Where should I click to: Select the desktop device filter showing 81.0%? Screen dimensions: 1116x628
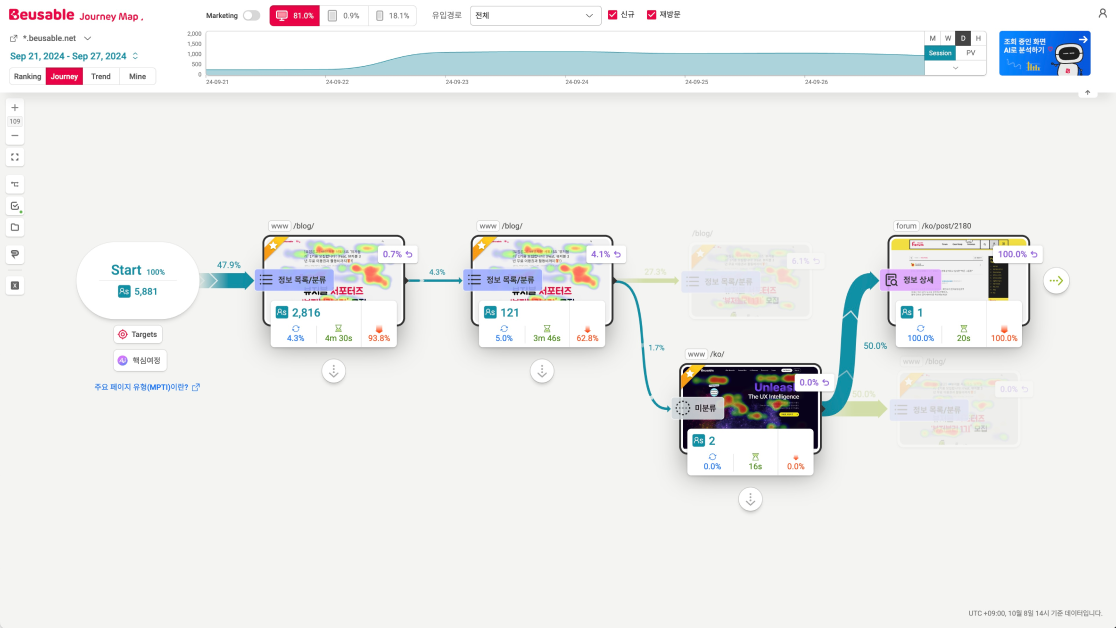[x=295, y=16]
